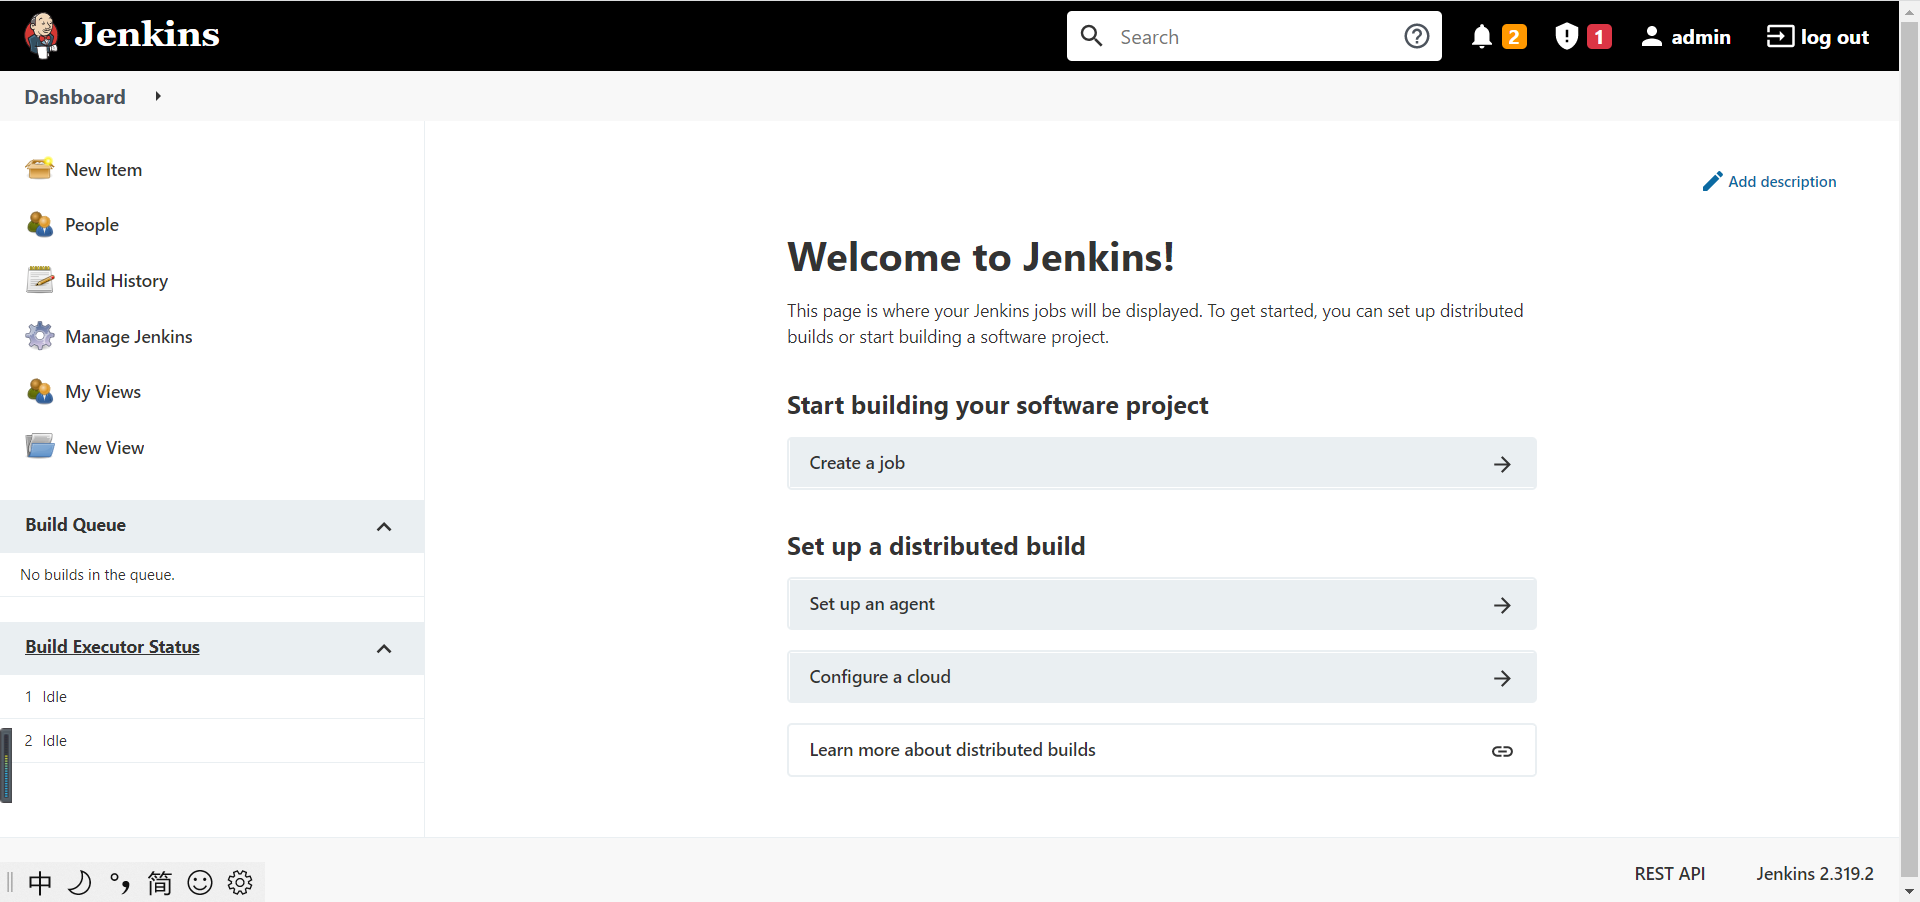
Task: Click the red security warning badge 1
Action: 1599,37
